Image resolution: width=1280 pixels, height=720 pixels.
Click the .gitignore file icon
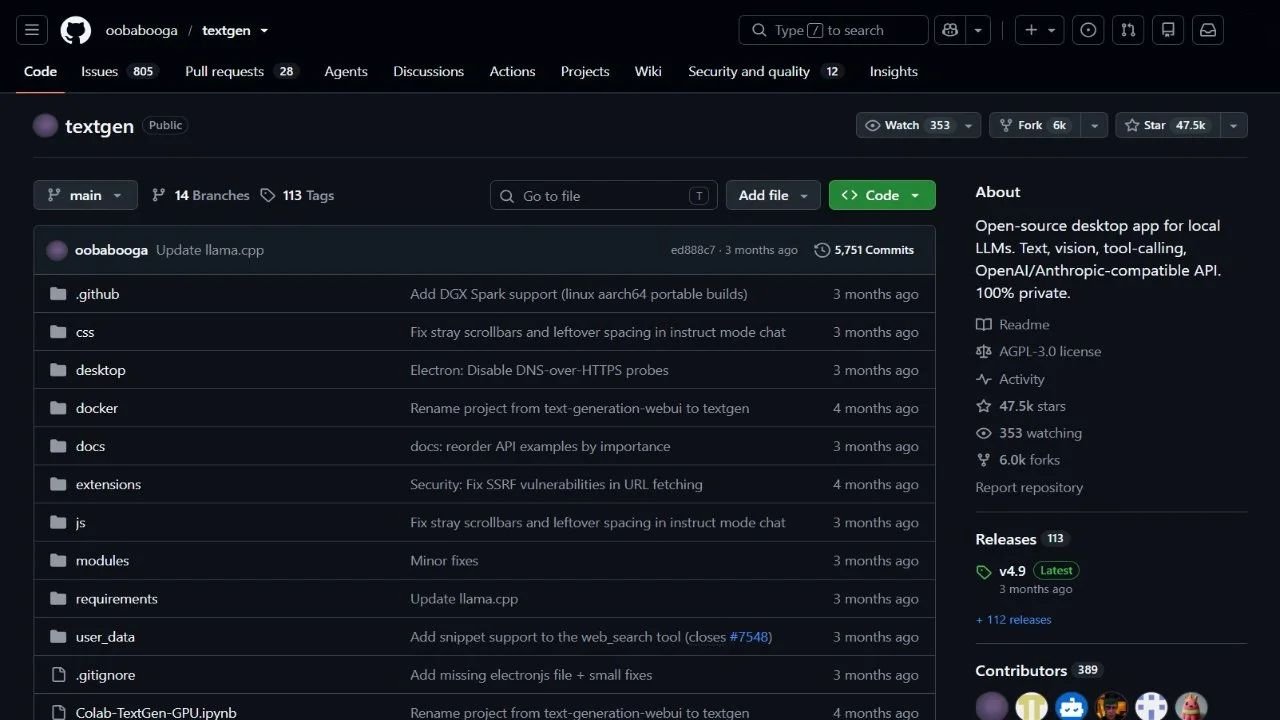click(x=58, y=675)
